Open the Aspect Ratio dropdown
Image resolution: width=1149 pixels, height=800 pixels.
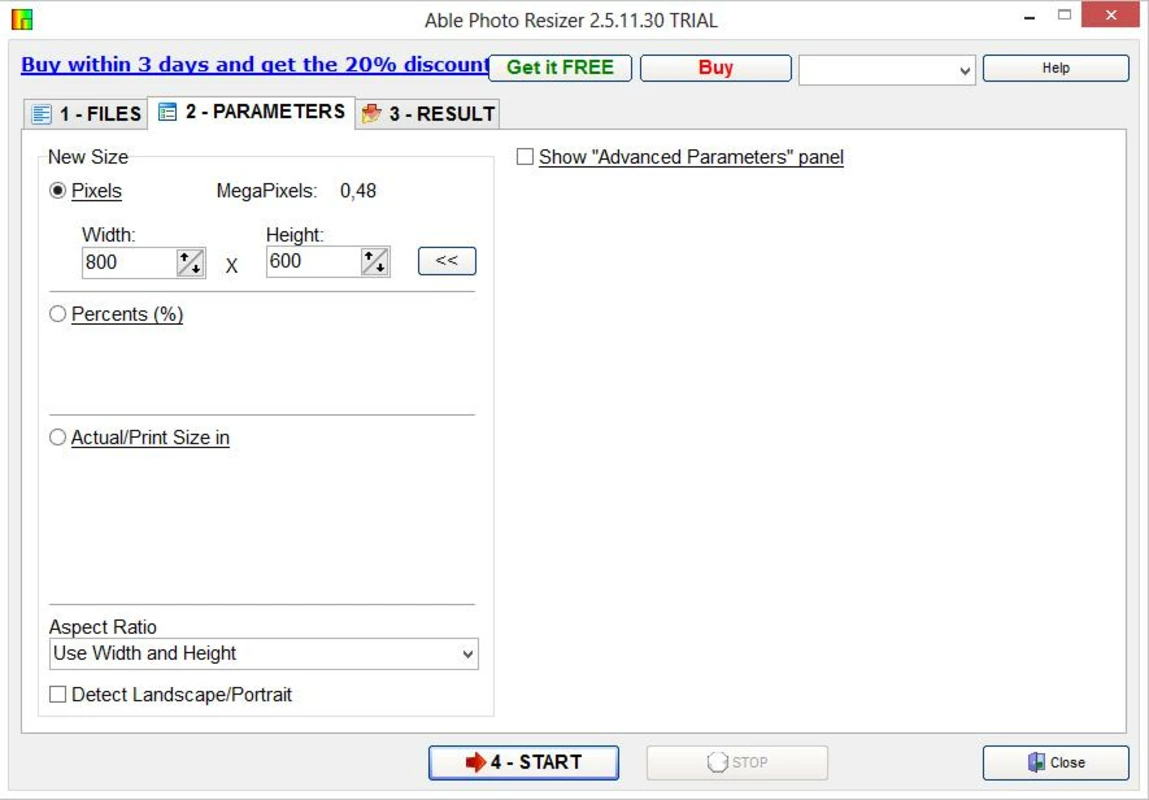[x=264, y=653]
